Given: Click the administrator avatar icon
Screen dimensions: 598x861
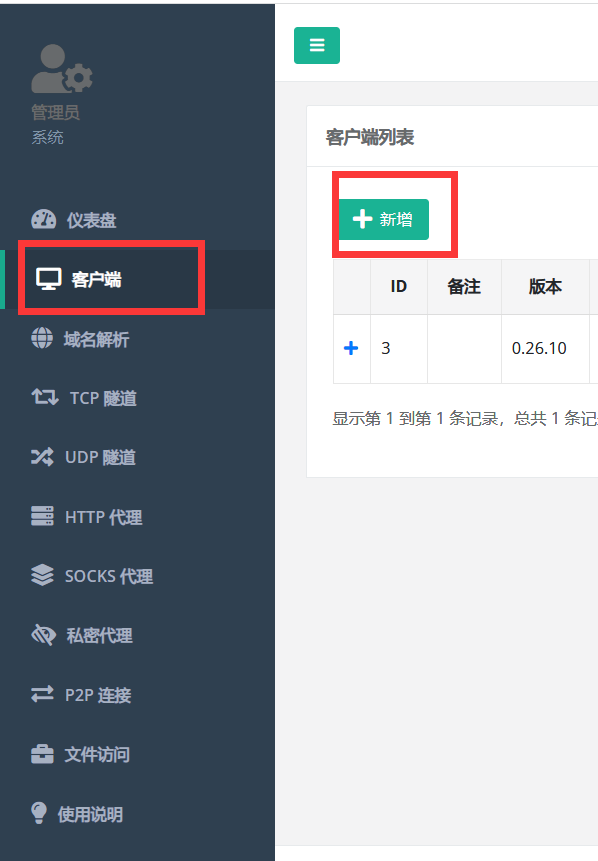Looking at the screenshot, I should [x=62, y=69].
